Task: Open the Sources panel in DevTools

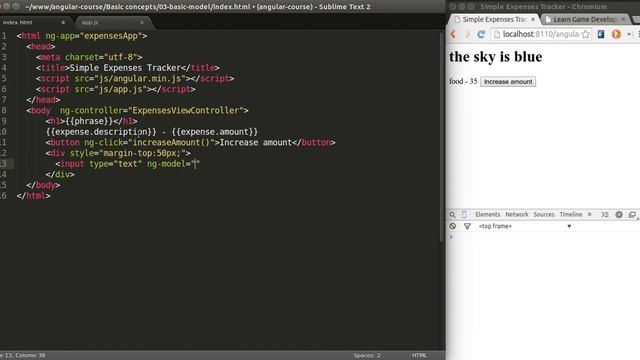Action: click(x=544, y=215)
